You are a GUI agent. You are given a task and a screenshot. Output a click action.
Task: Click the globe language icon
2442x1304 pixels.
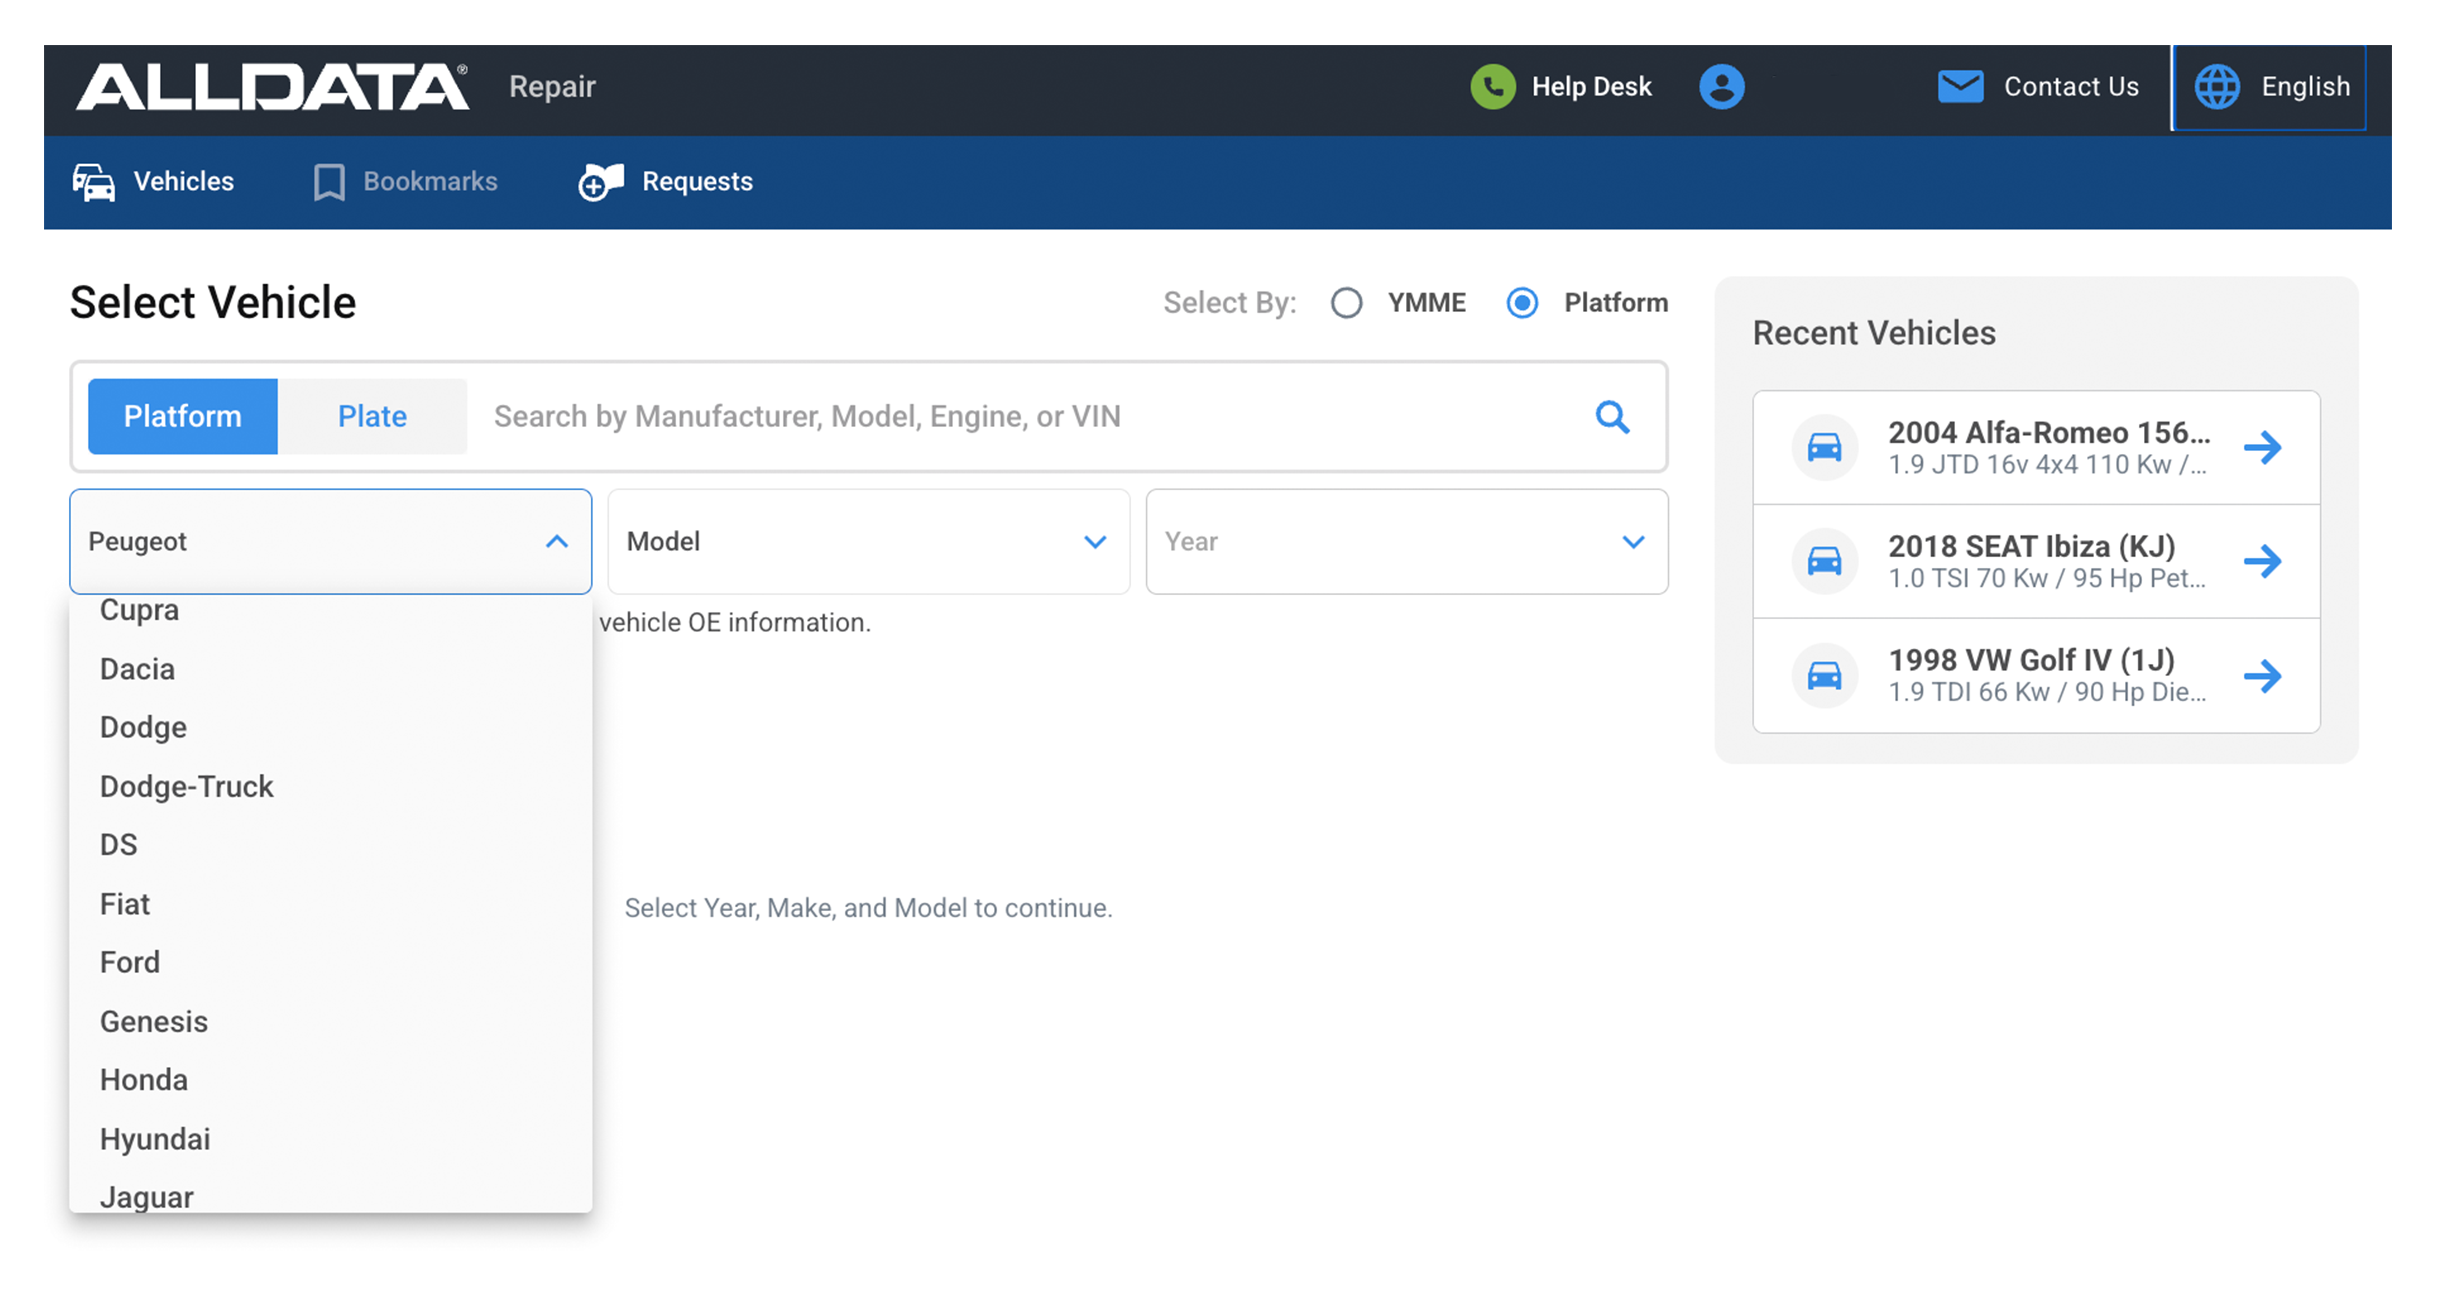pyautogui.click(x=2217, y=87)
